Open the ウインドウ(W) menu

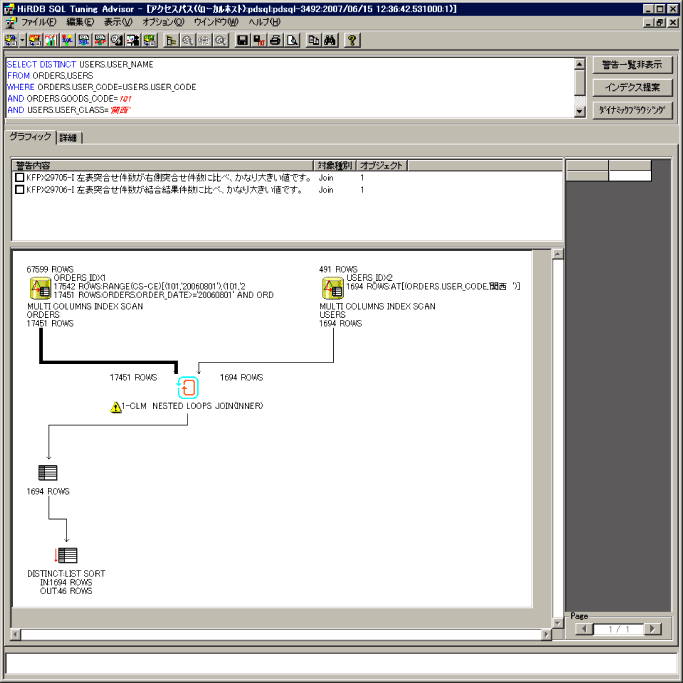pos(216,22)
